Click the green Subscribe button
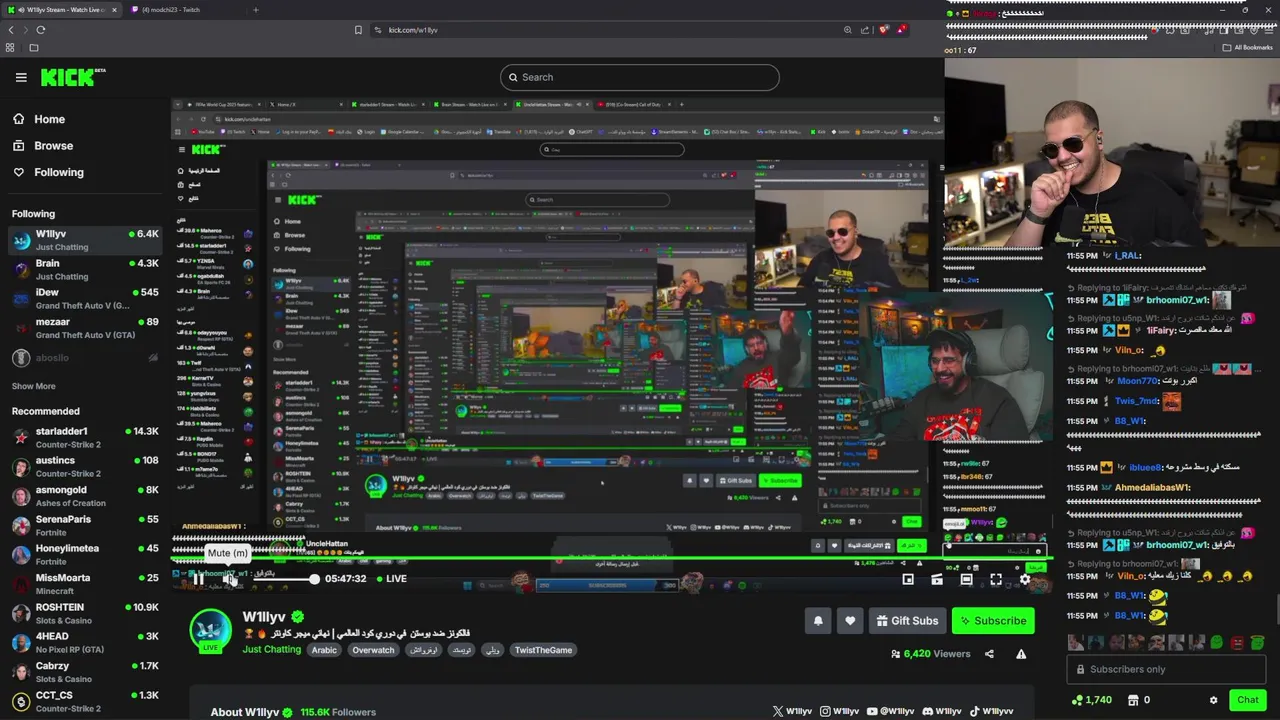The width and height of the screenshot is (1280, 720). coord(993,621)
